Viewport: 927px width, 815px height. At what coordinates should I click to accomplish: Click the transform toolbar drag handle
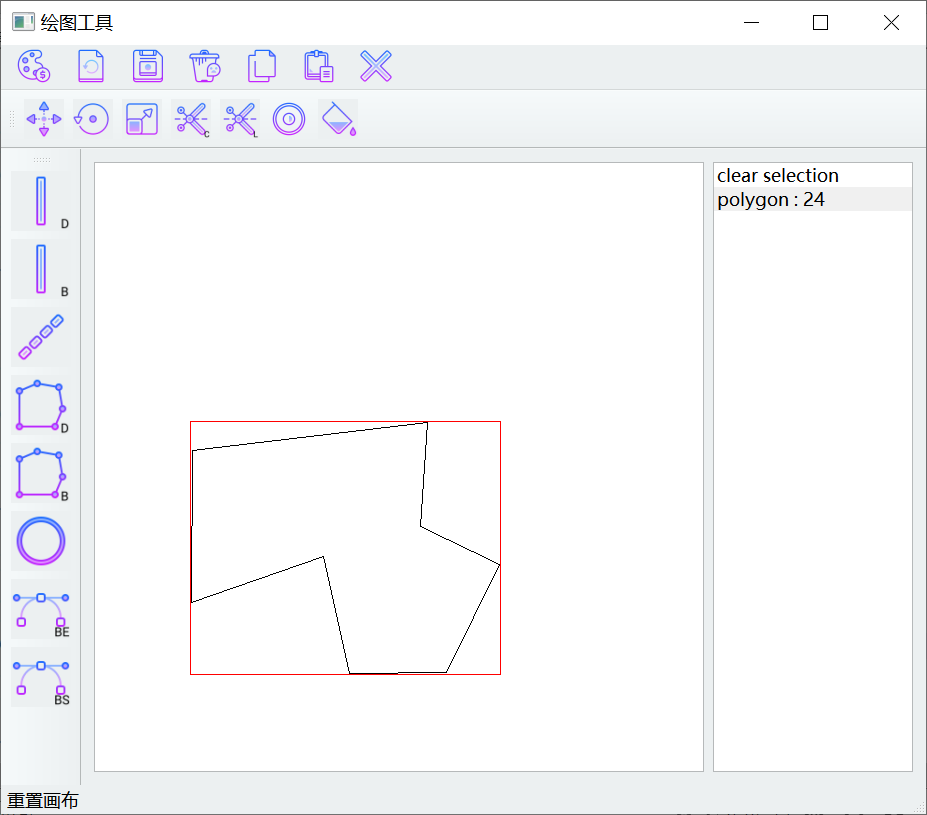pos(12,119)
